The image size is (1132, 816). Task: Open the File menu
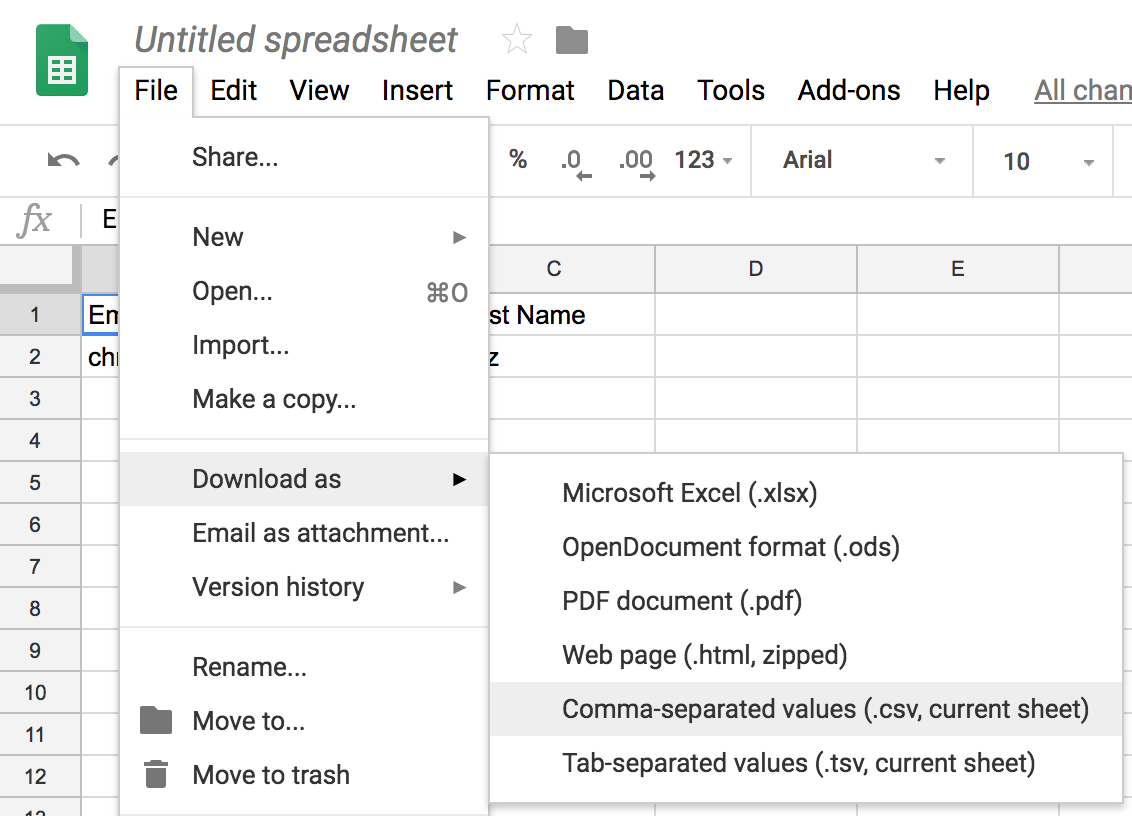pyautogui.click(x=156, y=91)
